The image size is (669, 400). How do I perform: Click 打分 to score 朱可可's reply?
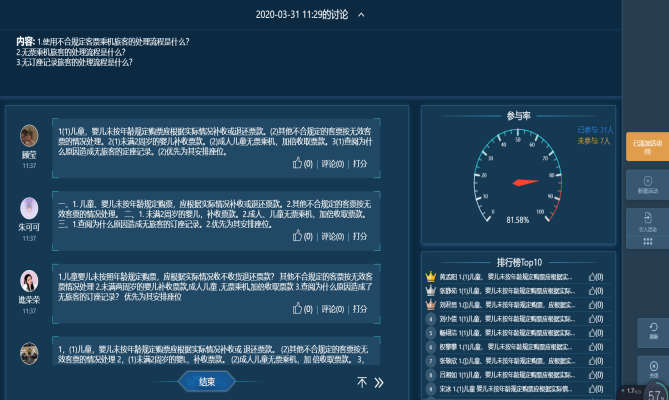tap(360, 236)
